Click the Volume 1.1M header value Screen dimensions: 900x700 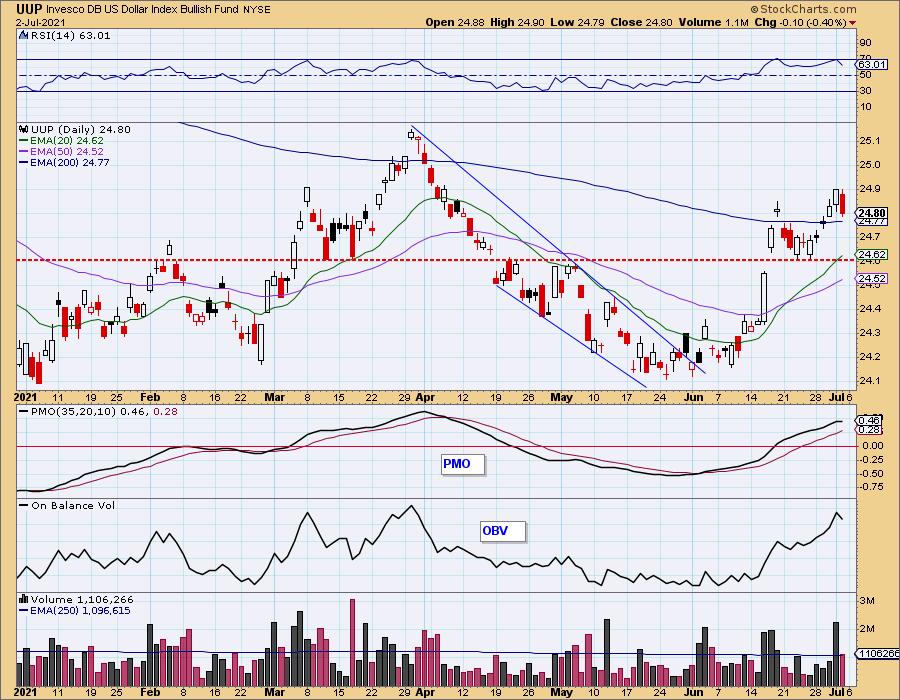pyautogui.click(x=713, y=22)
